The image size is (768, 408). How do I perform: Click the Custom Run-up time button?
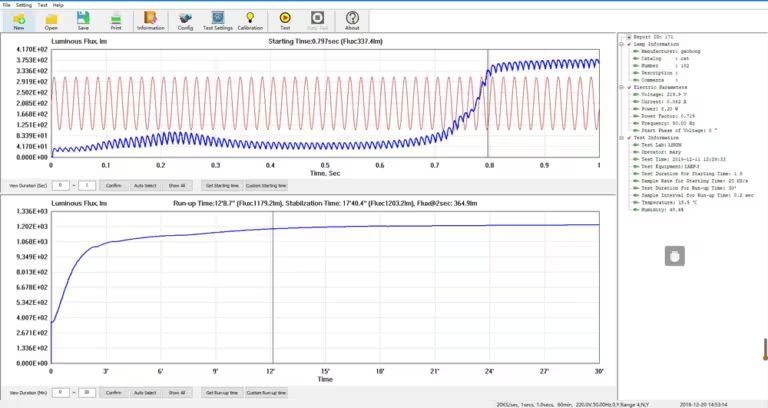(x=266, y=393)
